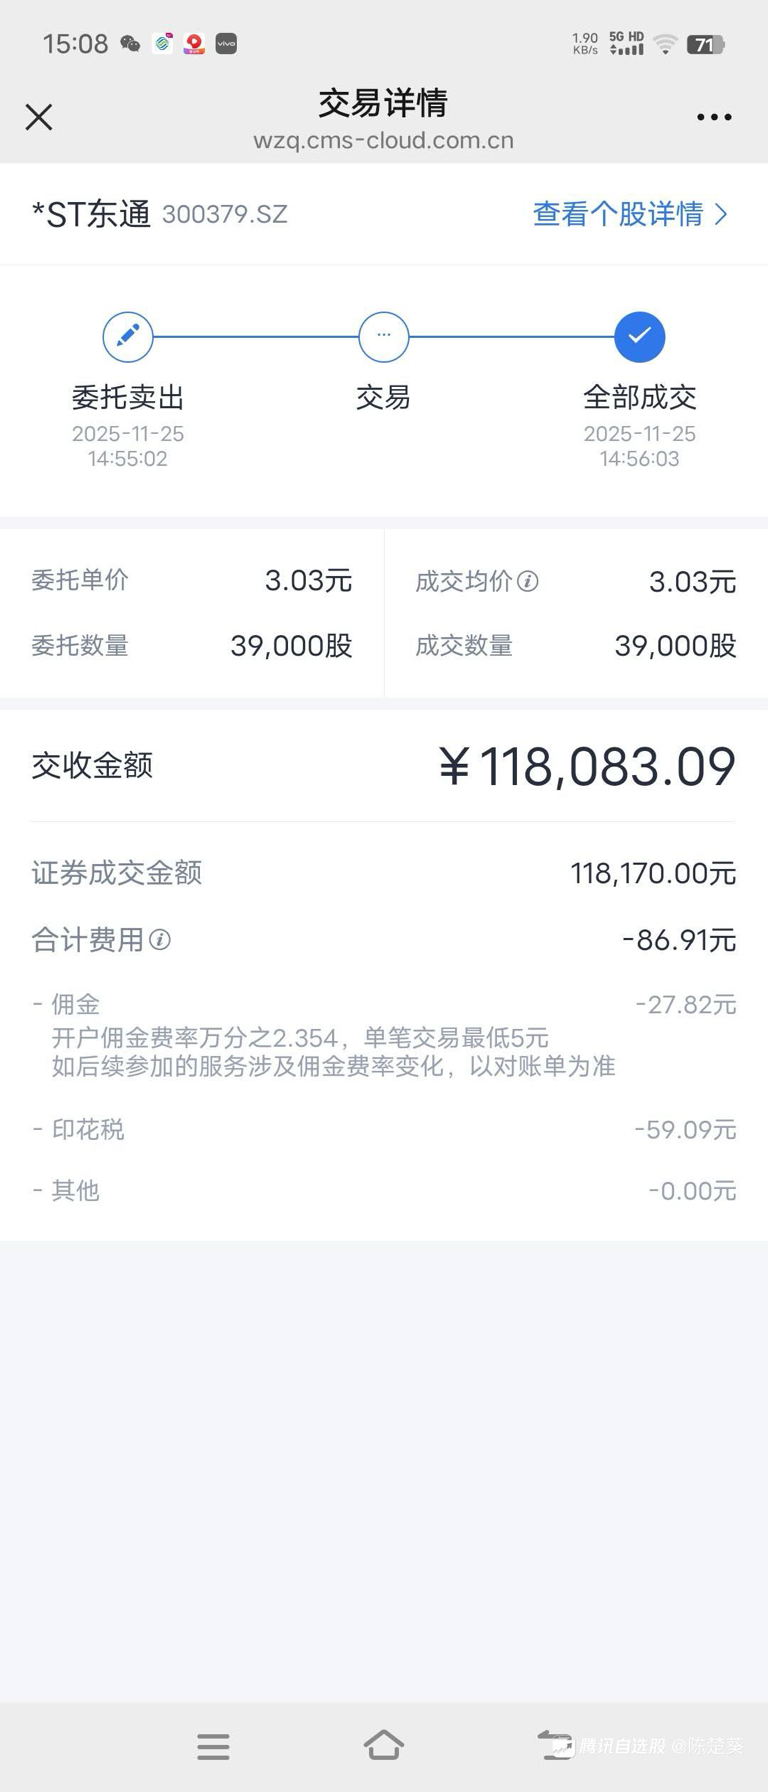Tap the wzq.cms-cloud.com.cn URL text
Image resolution: width=768 pixels, height=1792 pixels.
(x=384, y=141)
